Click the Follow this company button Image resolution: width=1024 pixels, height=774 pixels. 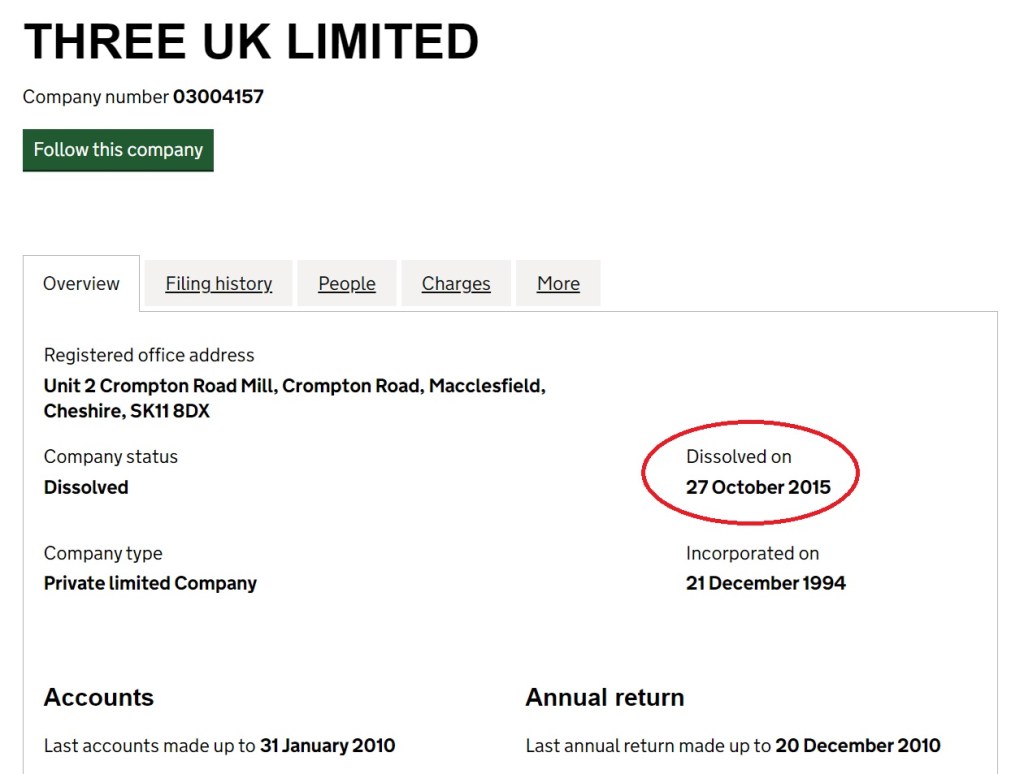point(118,150)
